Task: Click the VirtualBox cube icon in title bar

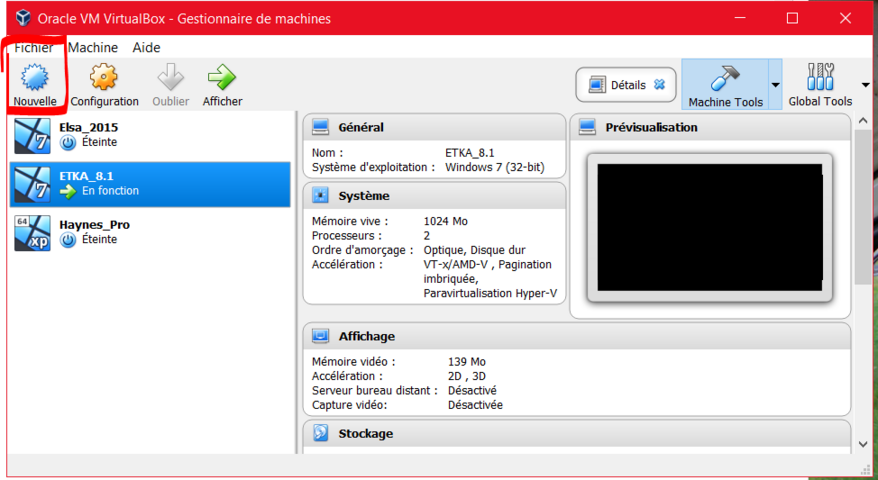Action: click(x=23, y=18)
